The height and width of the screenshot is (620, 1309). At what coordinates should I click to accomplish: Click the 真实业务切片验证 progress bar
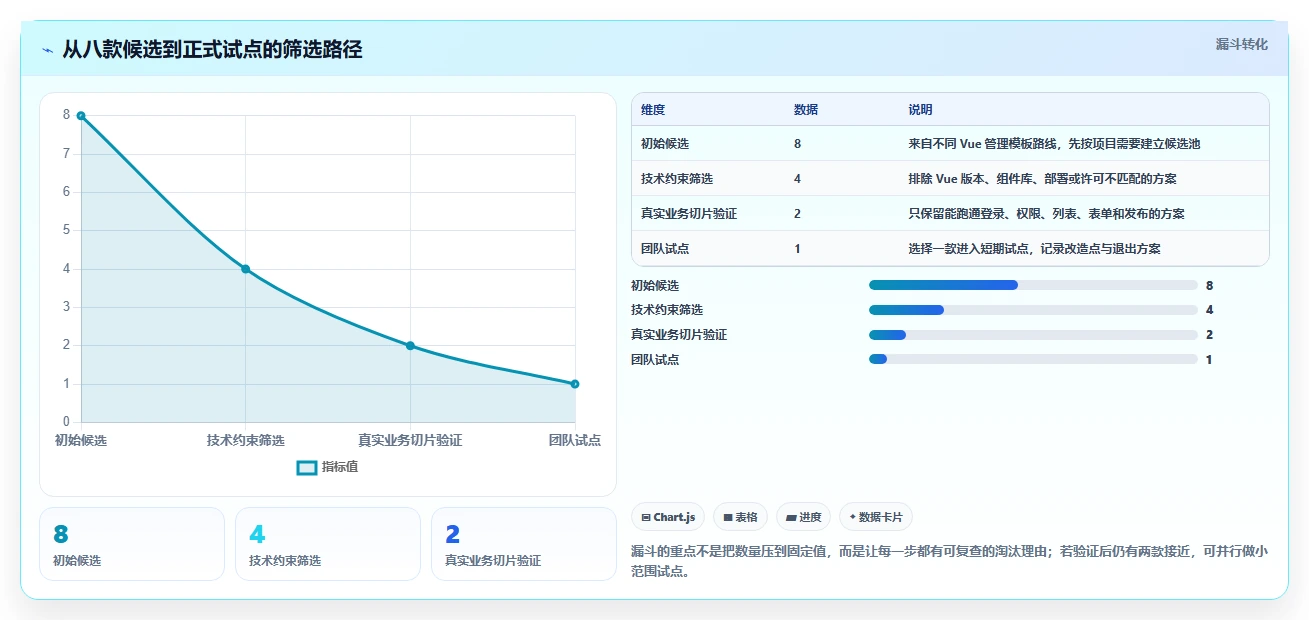pyautogui.click(x=1033, y=335)
